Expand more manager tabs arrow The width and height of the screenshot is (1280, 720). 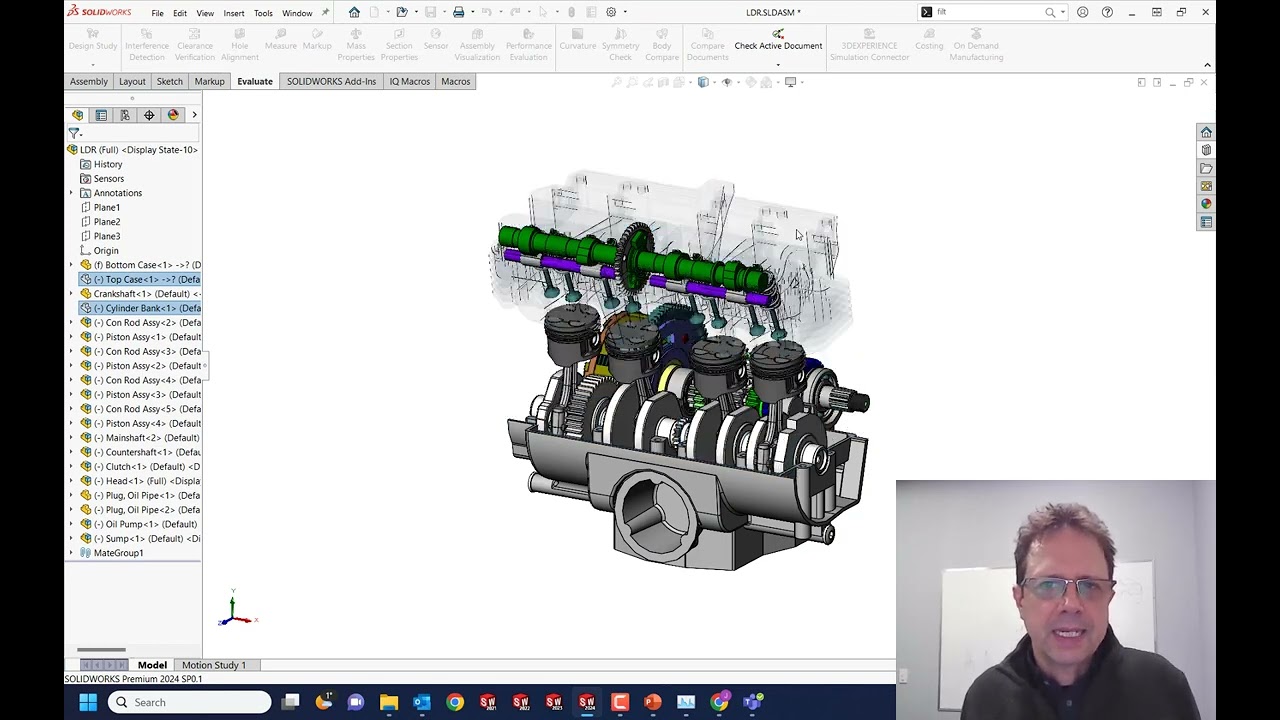tap(194, 115)
